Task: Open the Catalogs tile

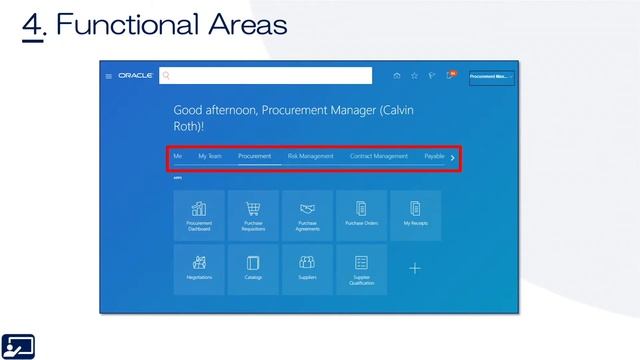Action: (253, 269)
